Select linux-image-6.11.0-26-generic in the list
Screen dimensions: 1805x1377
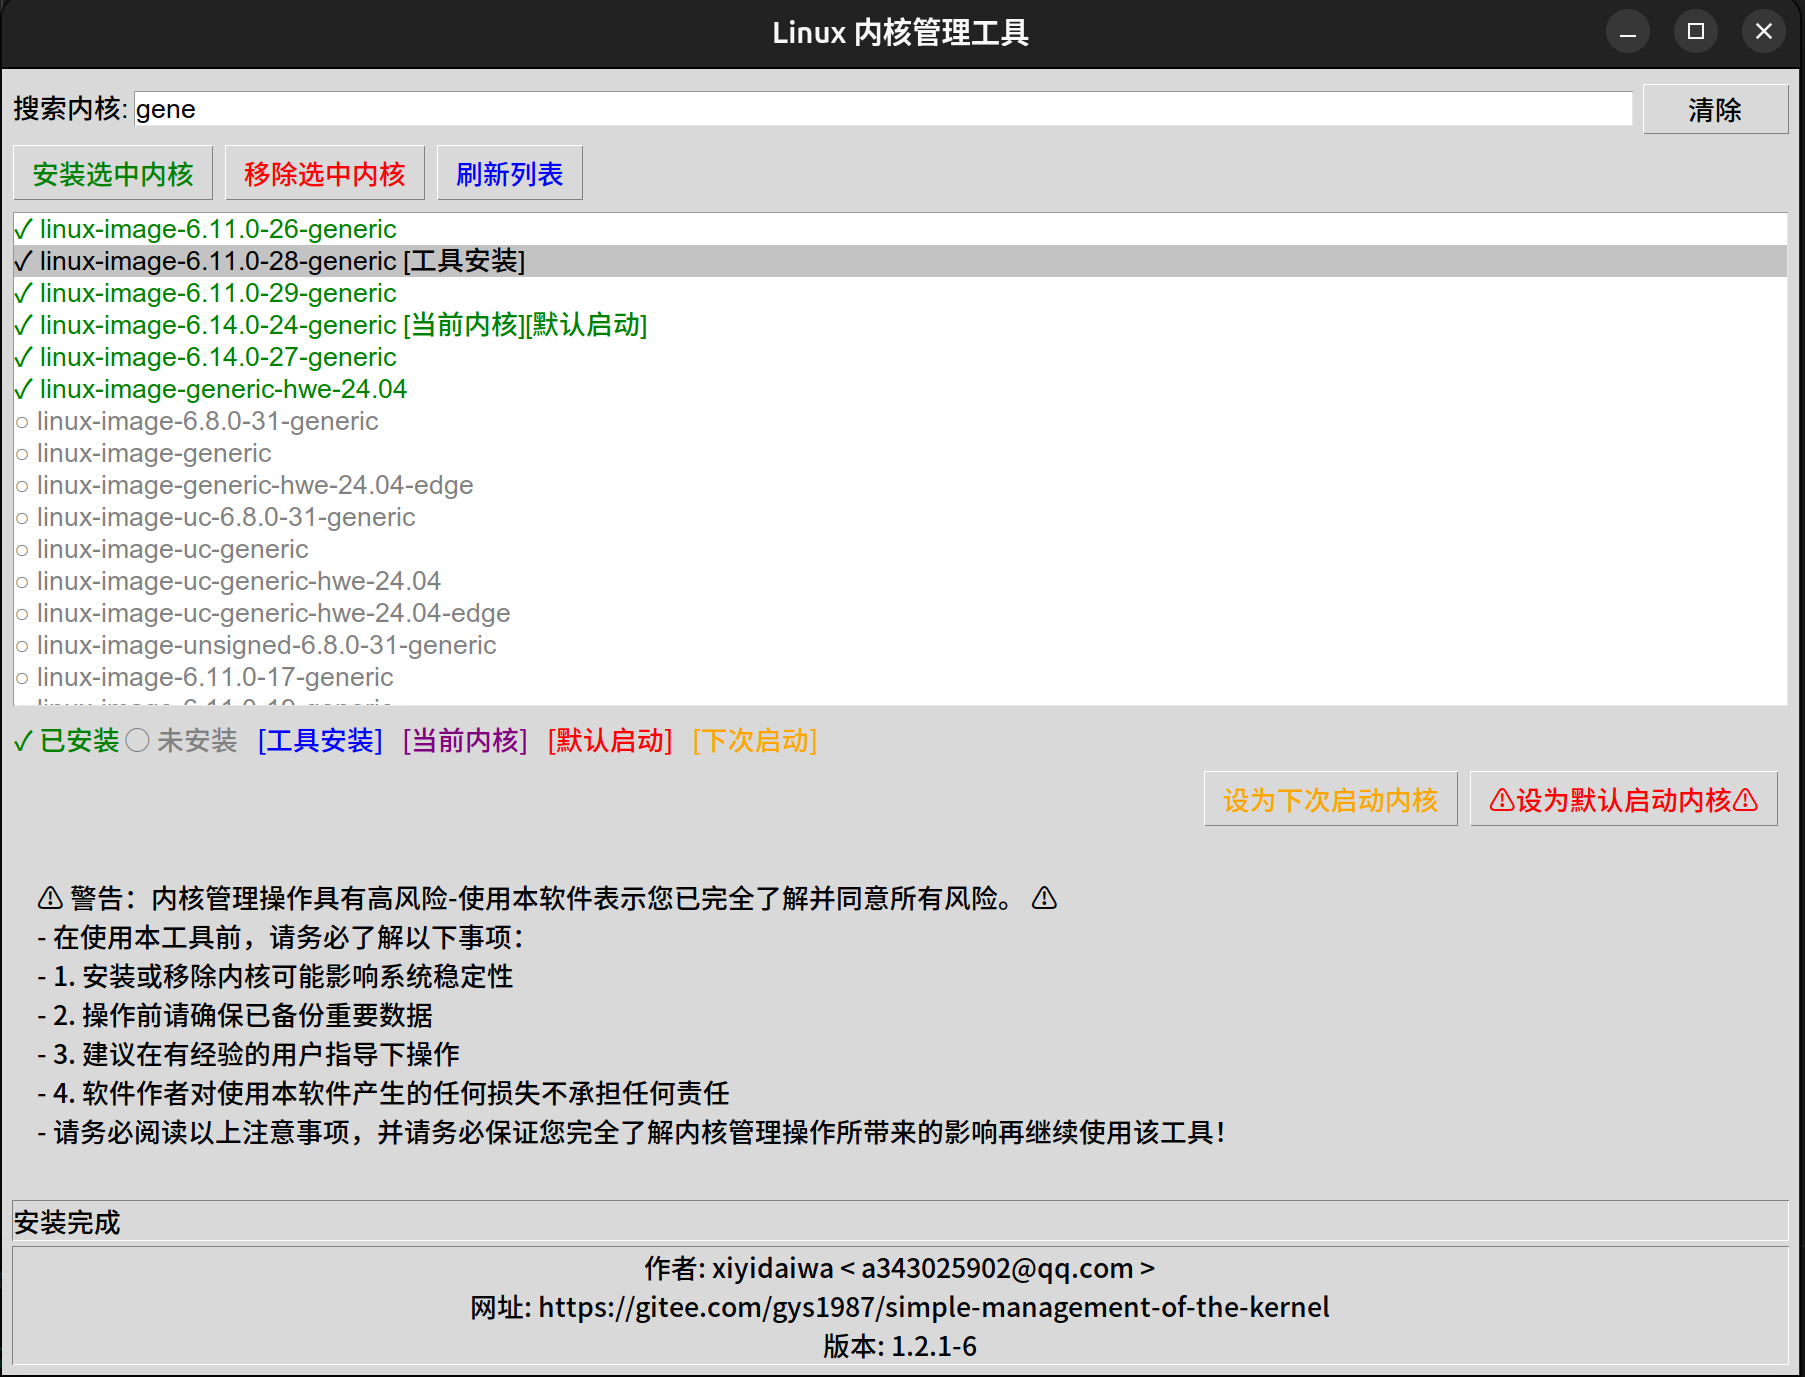tap(900, 229)
